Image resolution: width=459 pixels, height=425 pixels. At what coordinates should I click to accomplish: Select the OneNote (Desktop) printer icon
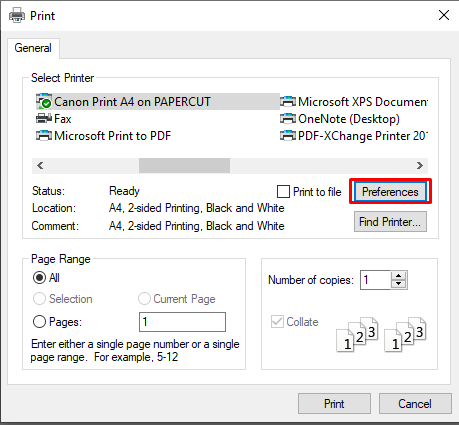[x=288, y=118]
